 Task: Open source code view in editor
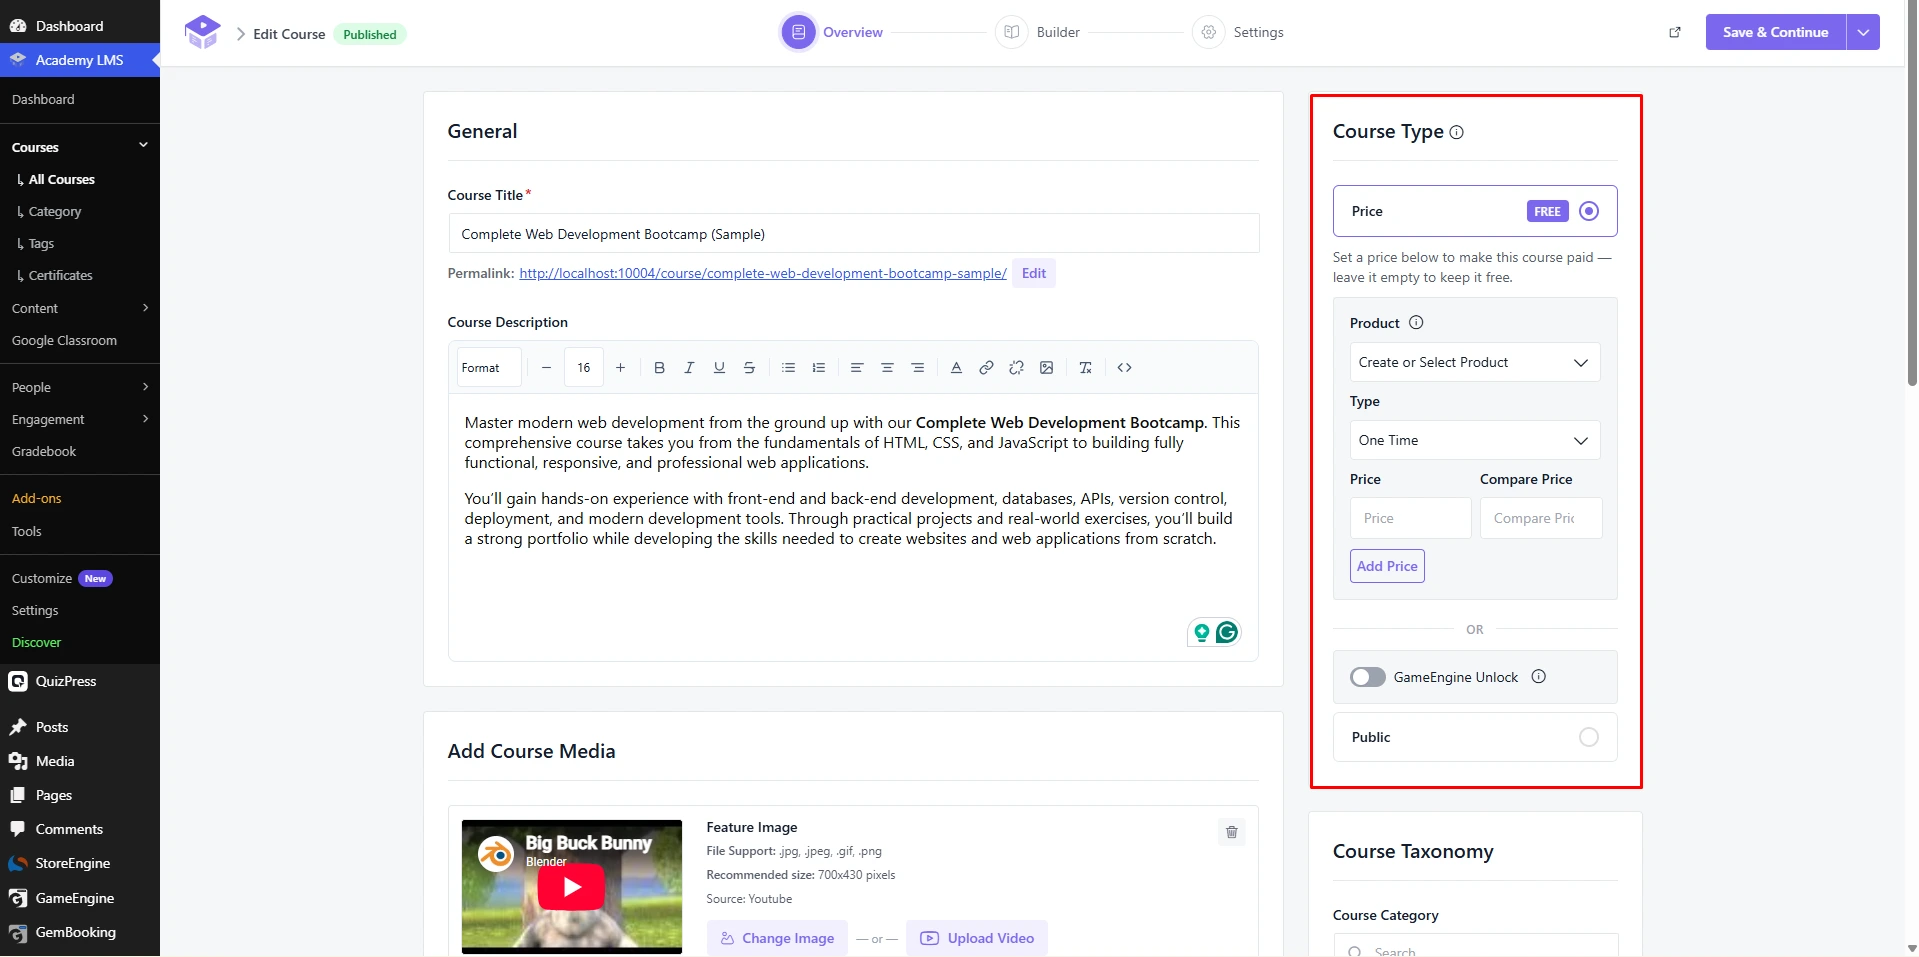click(x=1124, y=368)
